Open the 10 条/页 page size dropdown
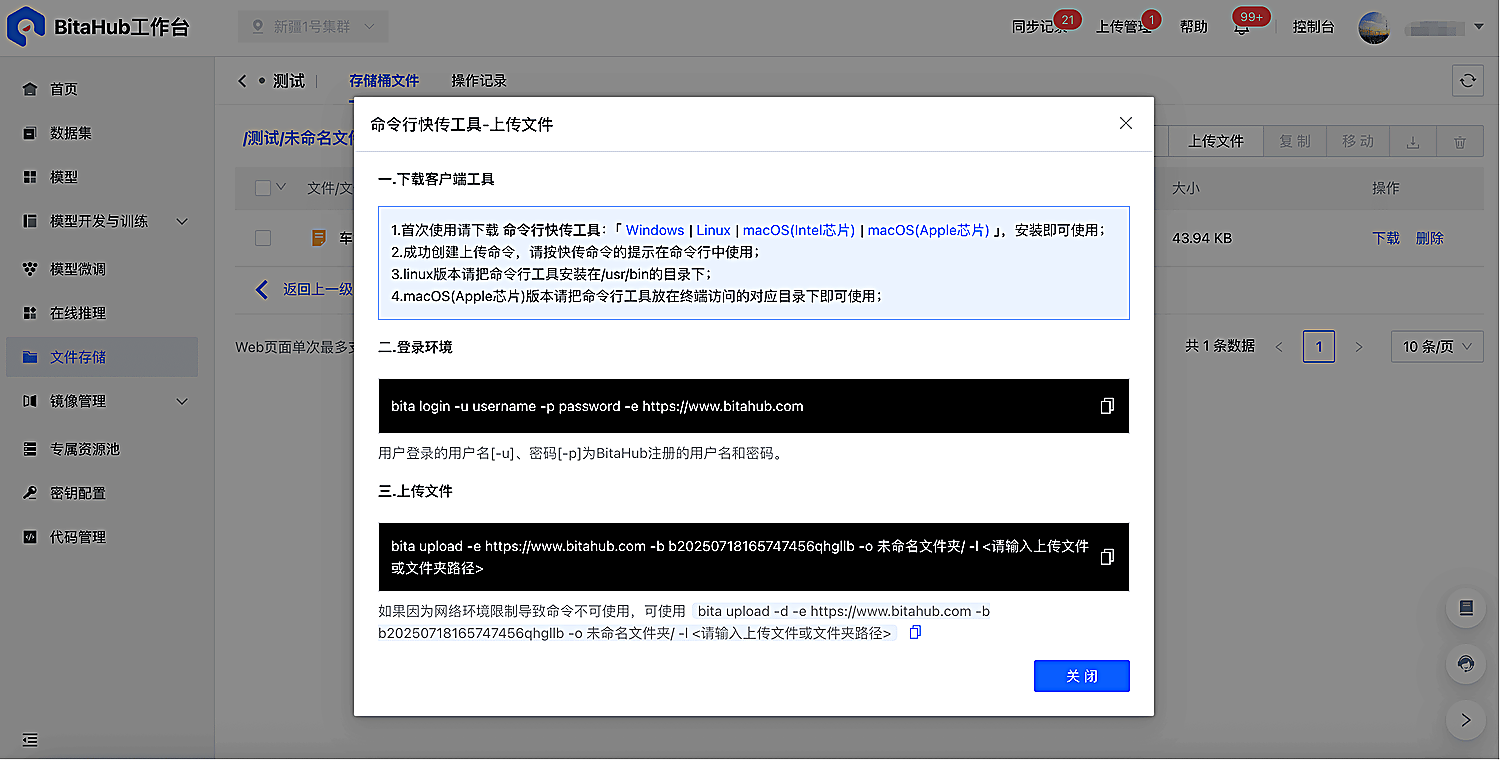This screenshot has width=1500, height=760. point(1437,346)
